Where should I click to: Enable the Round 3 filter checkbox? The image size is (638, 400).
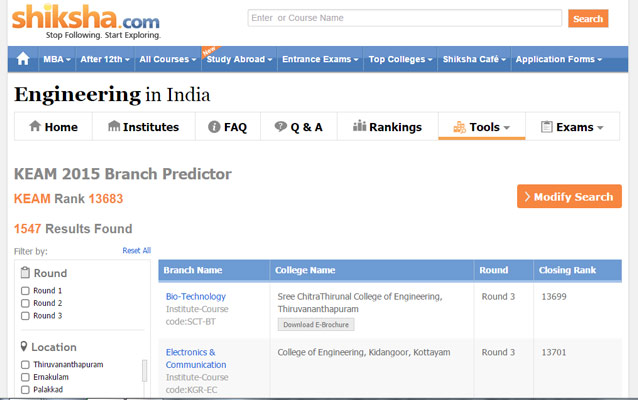[x=26, y=316]
